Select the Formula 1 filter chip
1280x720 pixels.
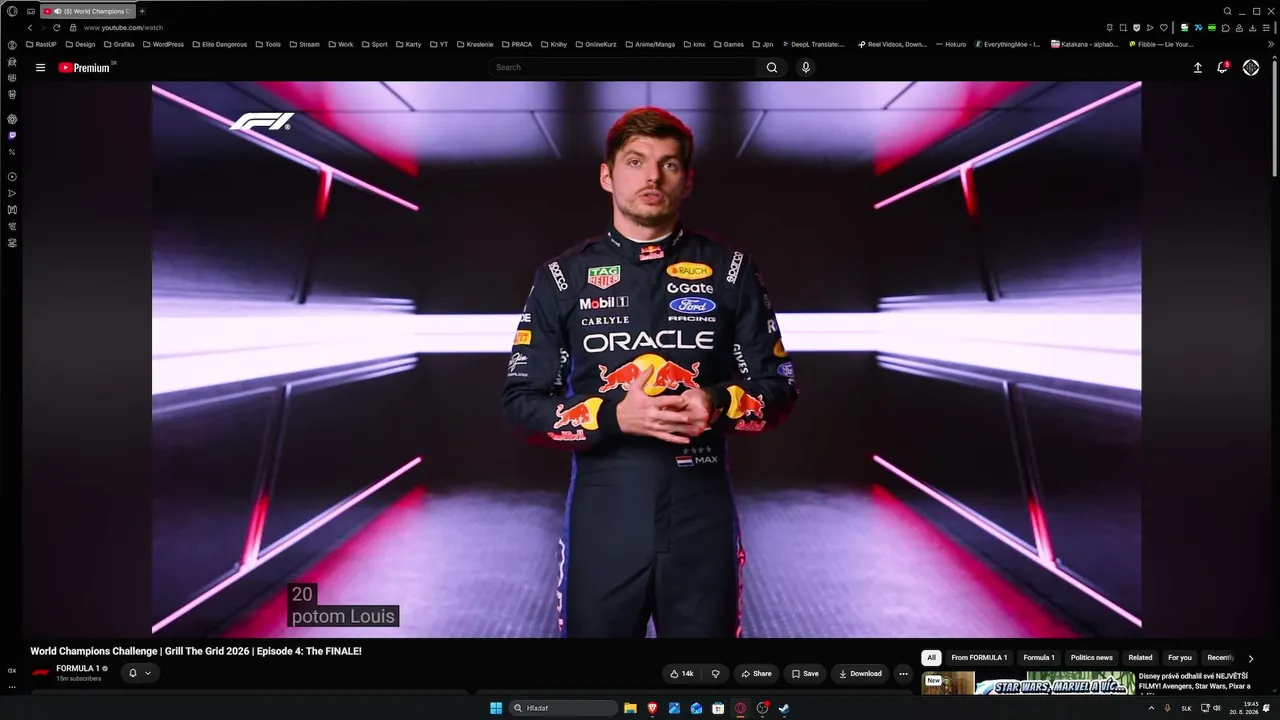1039,658
